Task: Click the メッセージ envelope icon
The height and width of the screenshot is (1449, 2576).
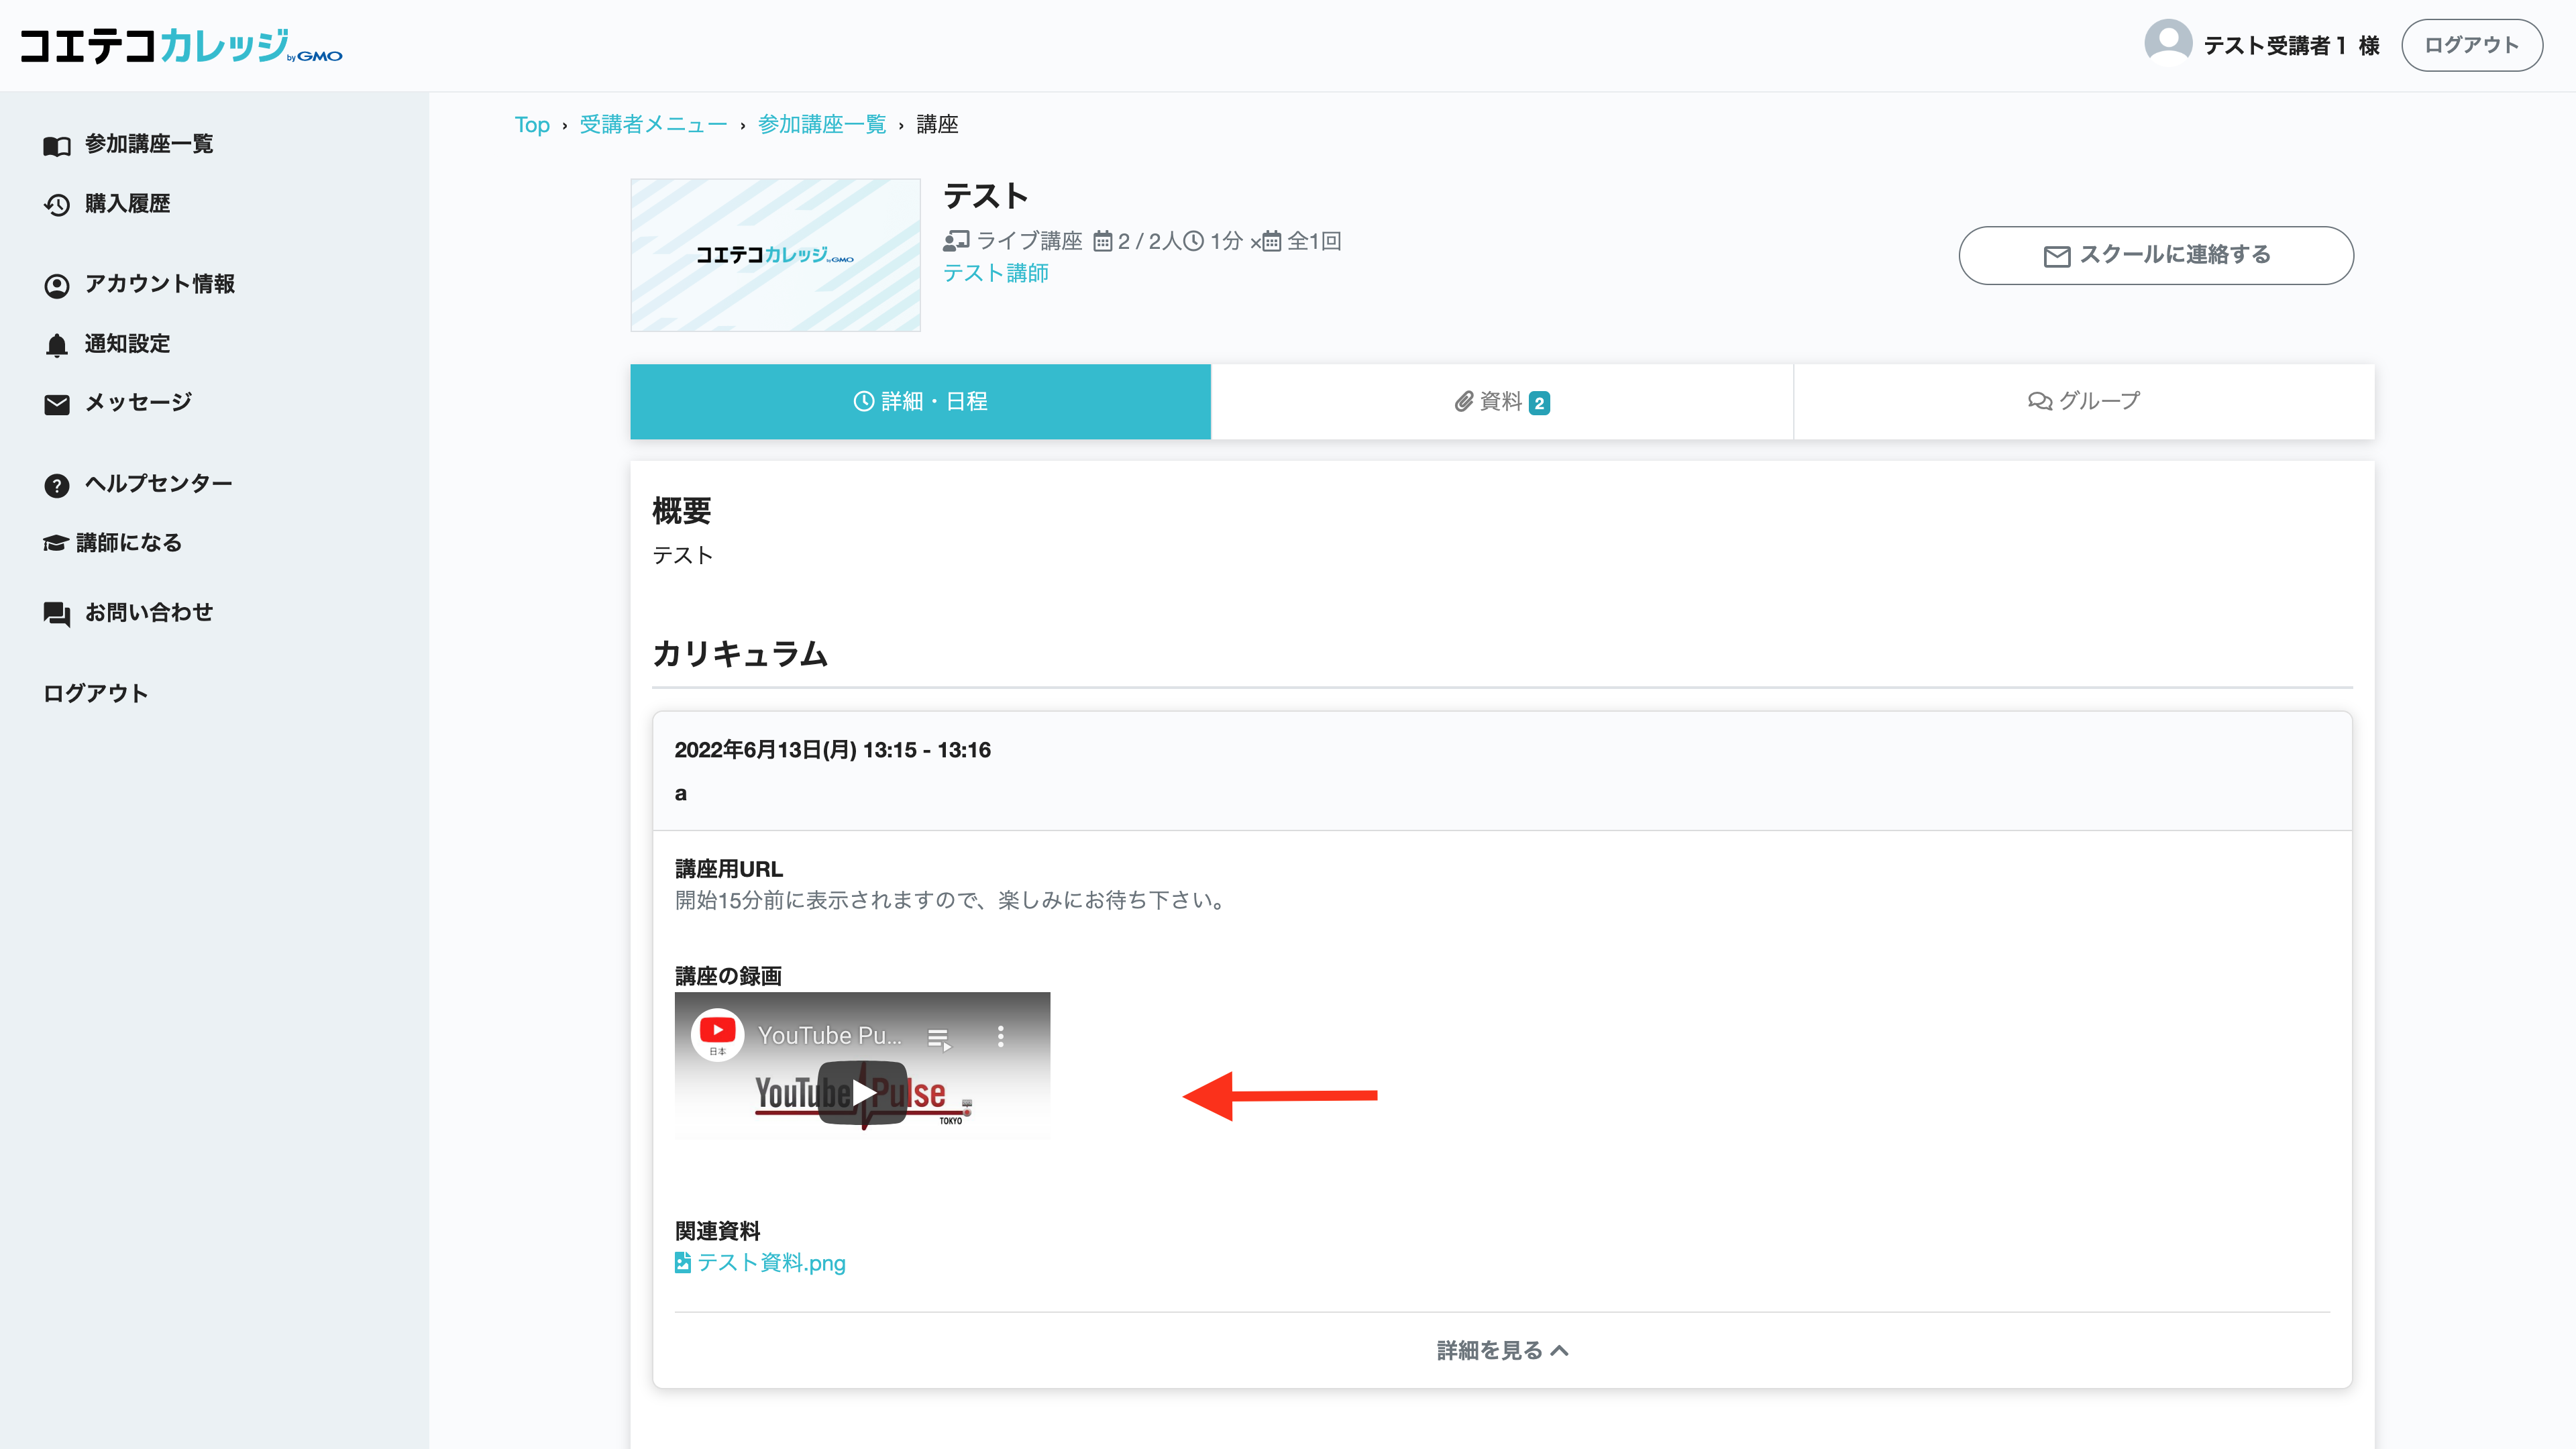Action: 57,404
